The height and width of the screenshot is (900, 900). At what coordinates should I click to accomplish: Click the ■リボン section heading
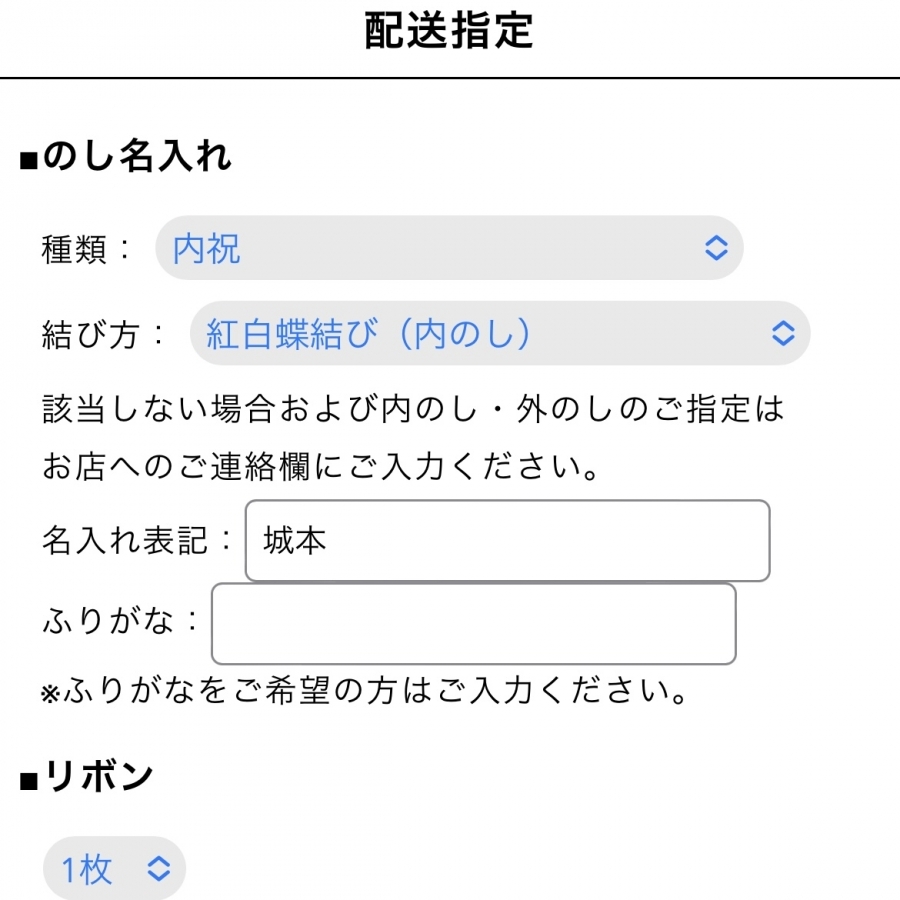click(87, 777)
